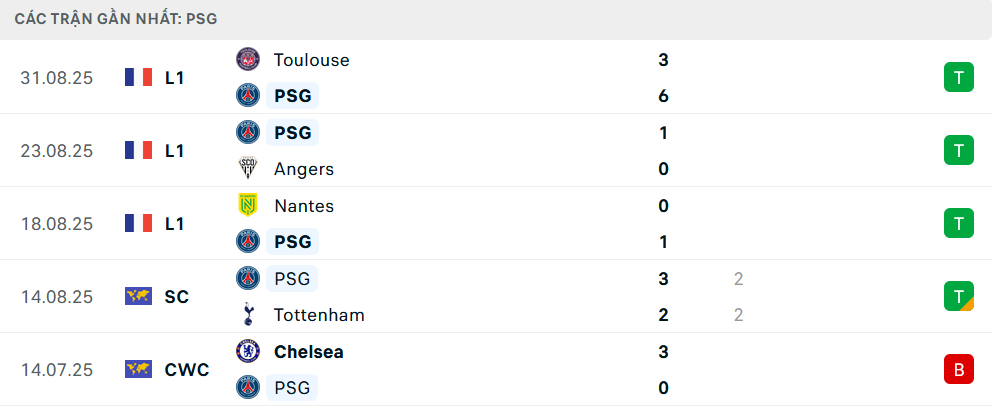The width and height of the screenshot is (992, 406).
Task: Click France flag beside 31.08.25 match
Action: [138, 78]
